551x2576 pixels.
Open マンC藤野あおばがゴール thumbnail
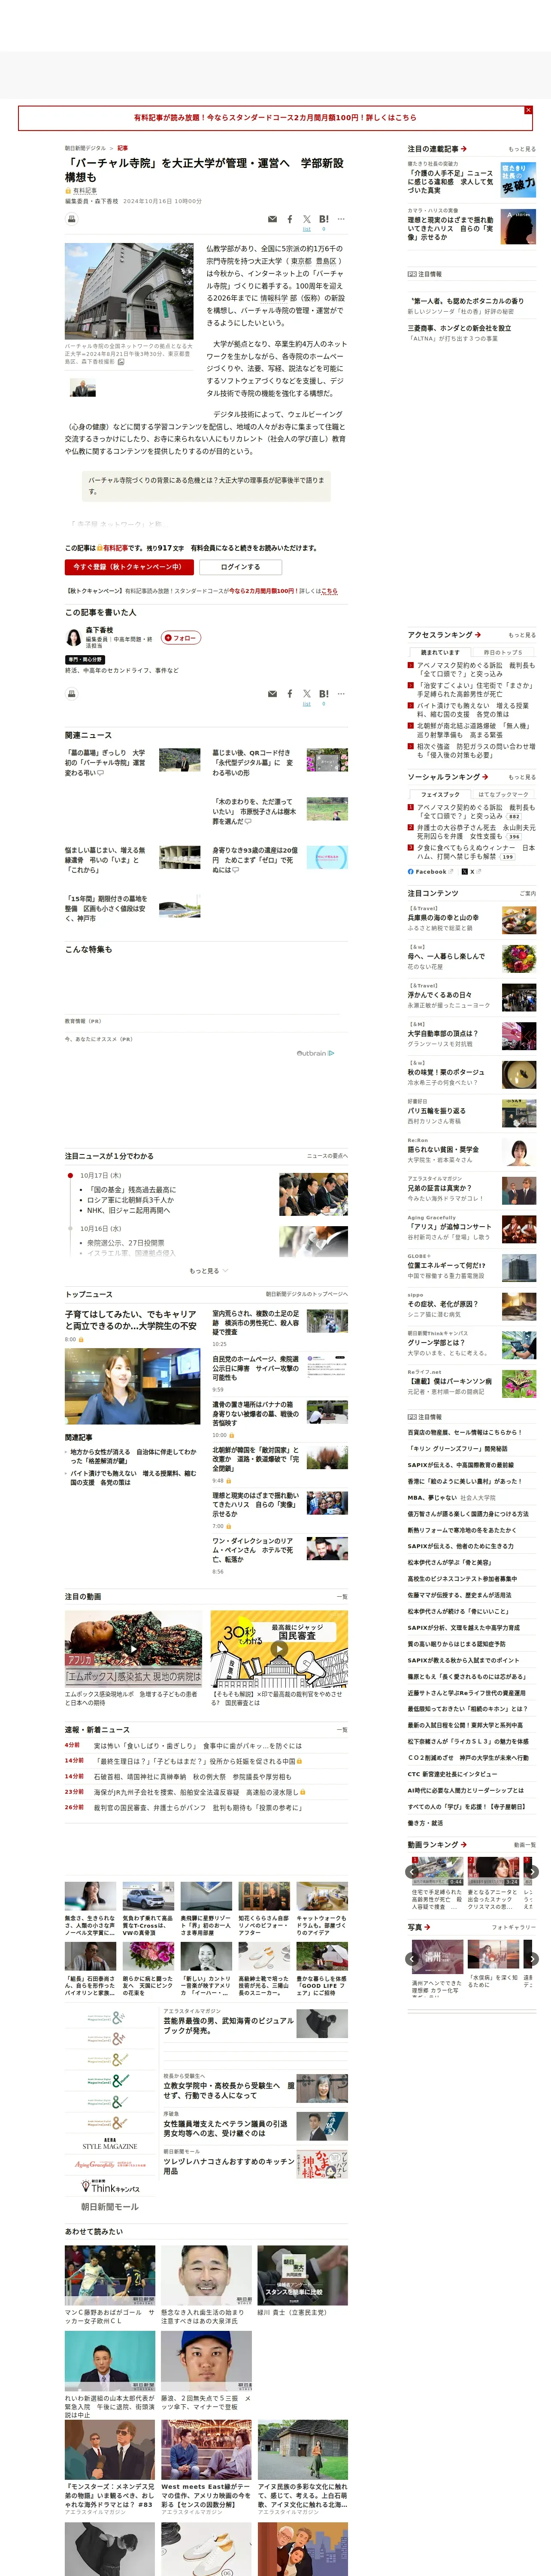(x=110, y=2276)
